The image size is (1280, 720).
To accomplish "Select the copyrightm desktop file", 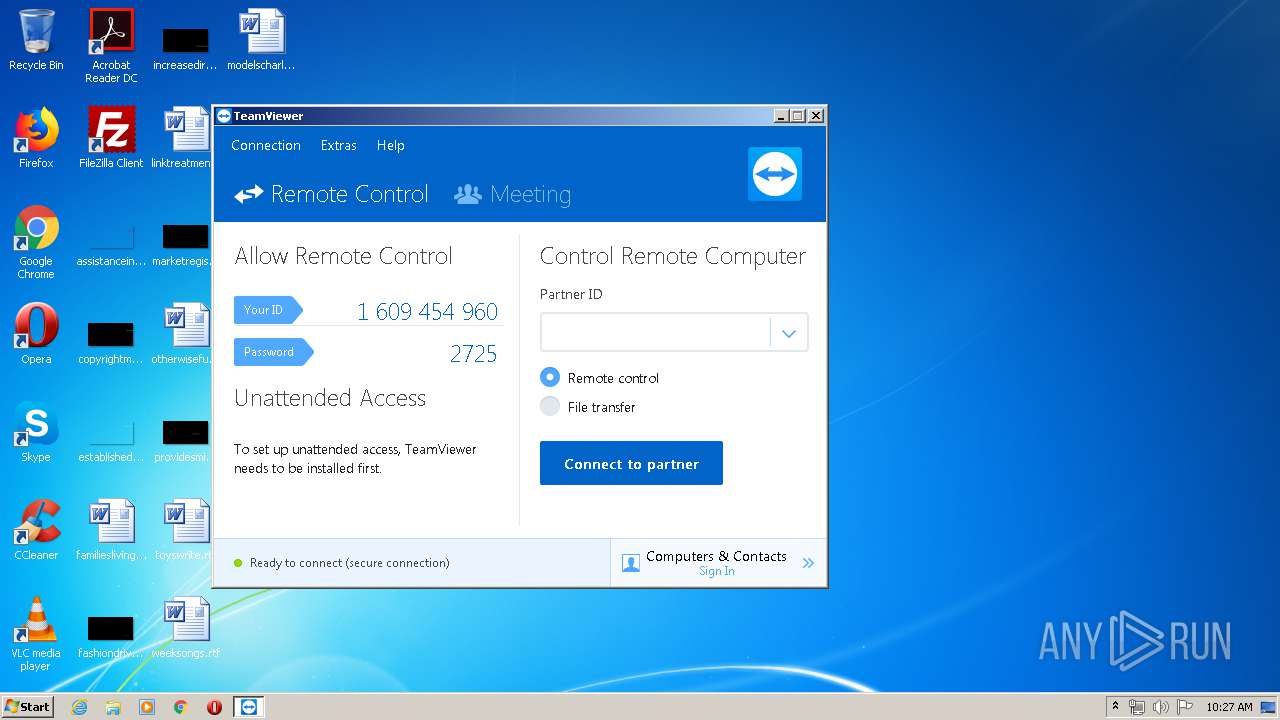I will pyautogui.click(x=111, y=342).
